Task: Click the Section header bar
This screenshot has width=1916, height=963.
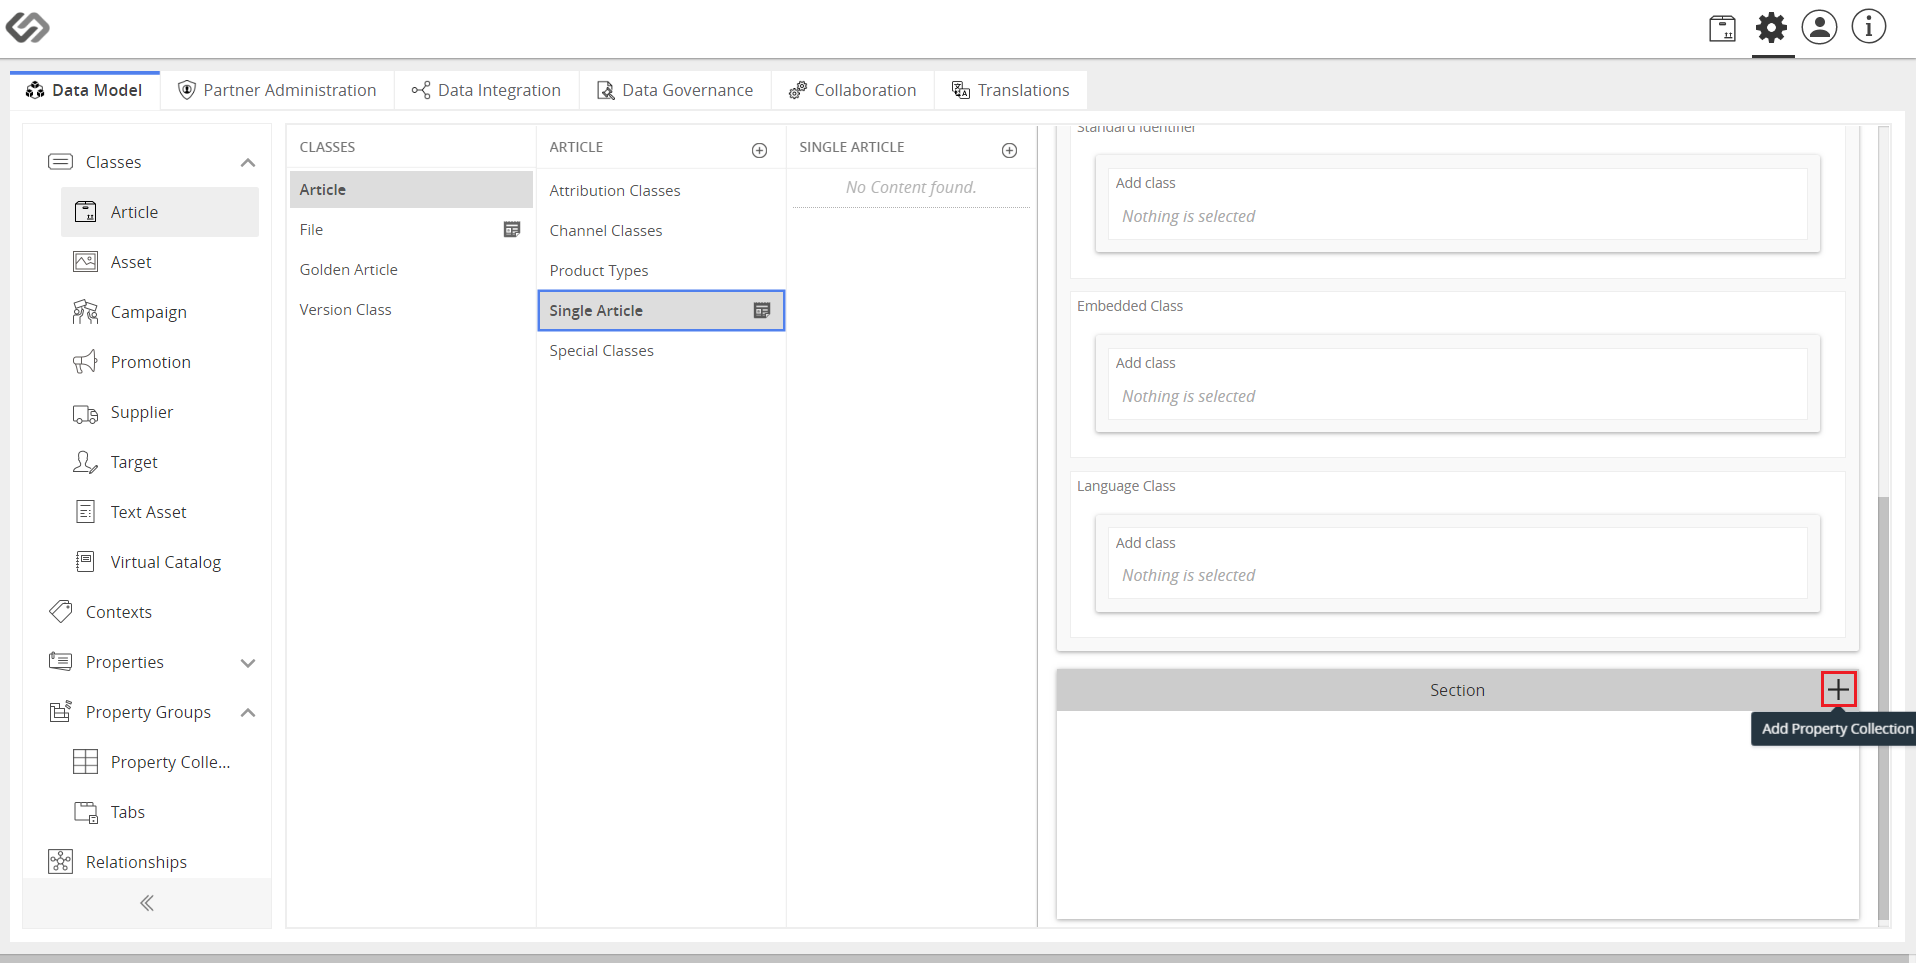Action: pos(1457,690)
